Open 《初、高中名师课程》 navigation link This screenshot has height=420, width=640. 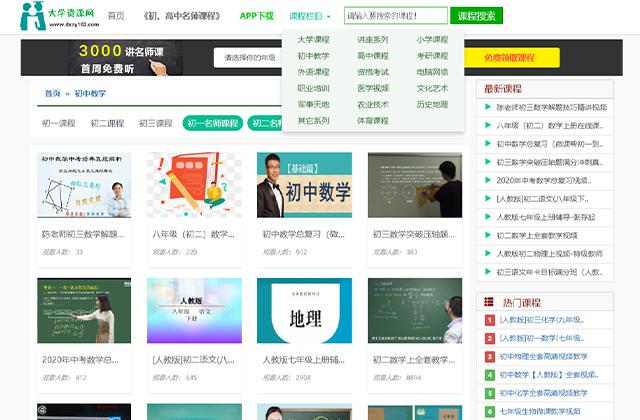click(x=182, y=16)
